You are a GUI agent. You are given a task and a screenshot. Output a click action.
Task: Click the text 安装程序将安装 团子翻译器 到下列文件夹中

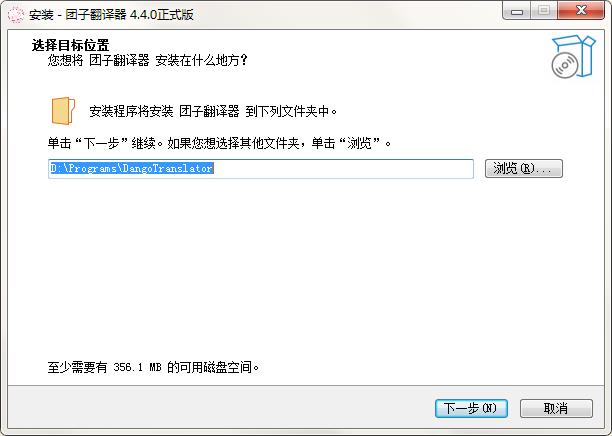[213, 111]
